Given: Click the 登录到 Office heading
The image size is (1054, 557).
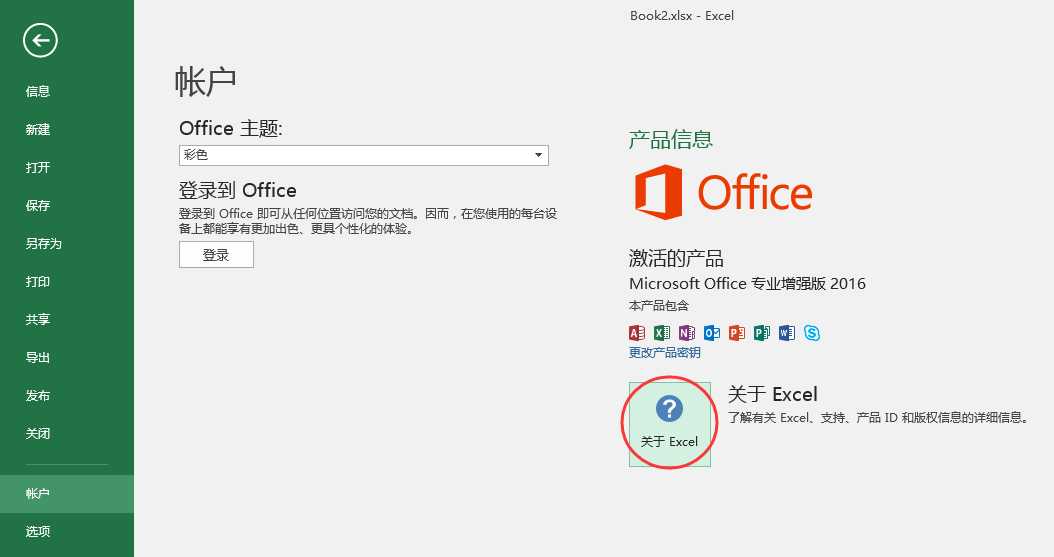Looking at the screenshot, I should coord(237,191).
